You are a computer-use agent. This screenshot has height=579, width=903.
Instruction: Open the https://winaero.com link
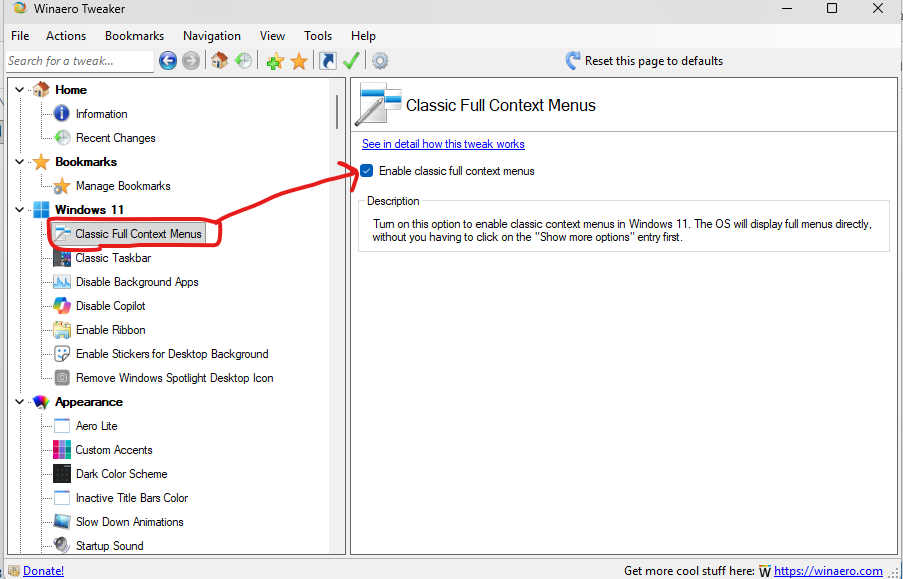pos(828,570)
